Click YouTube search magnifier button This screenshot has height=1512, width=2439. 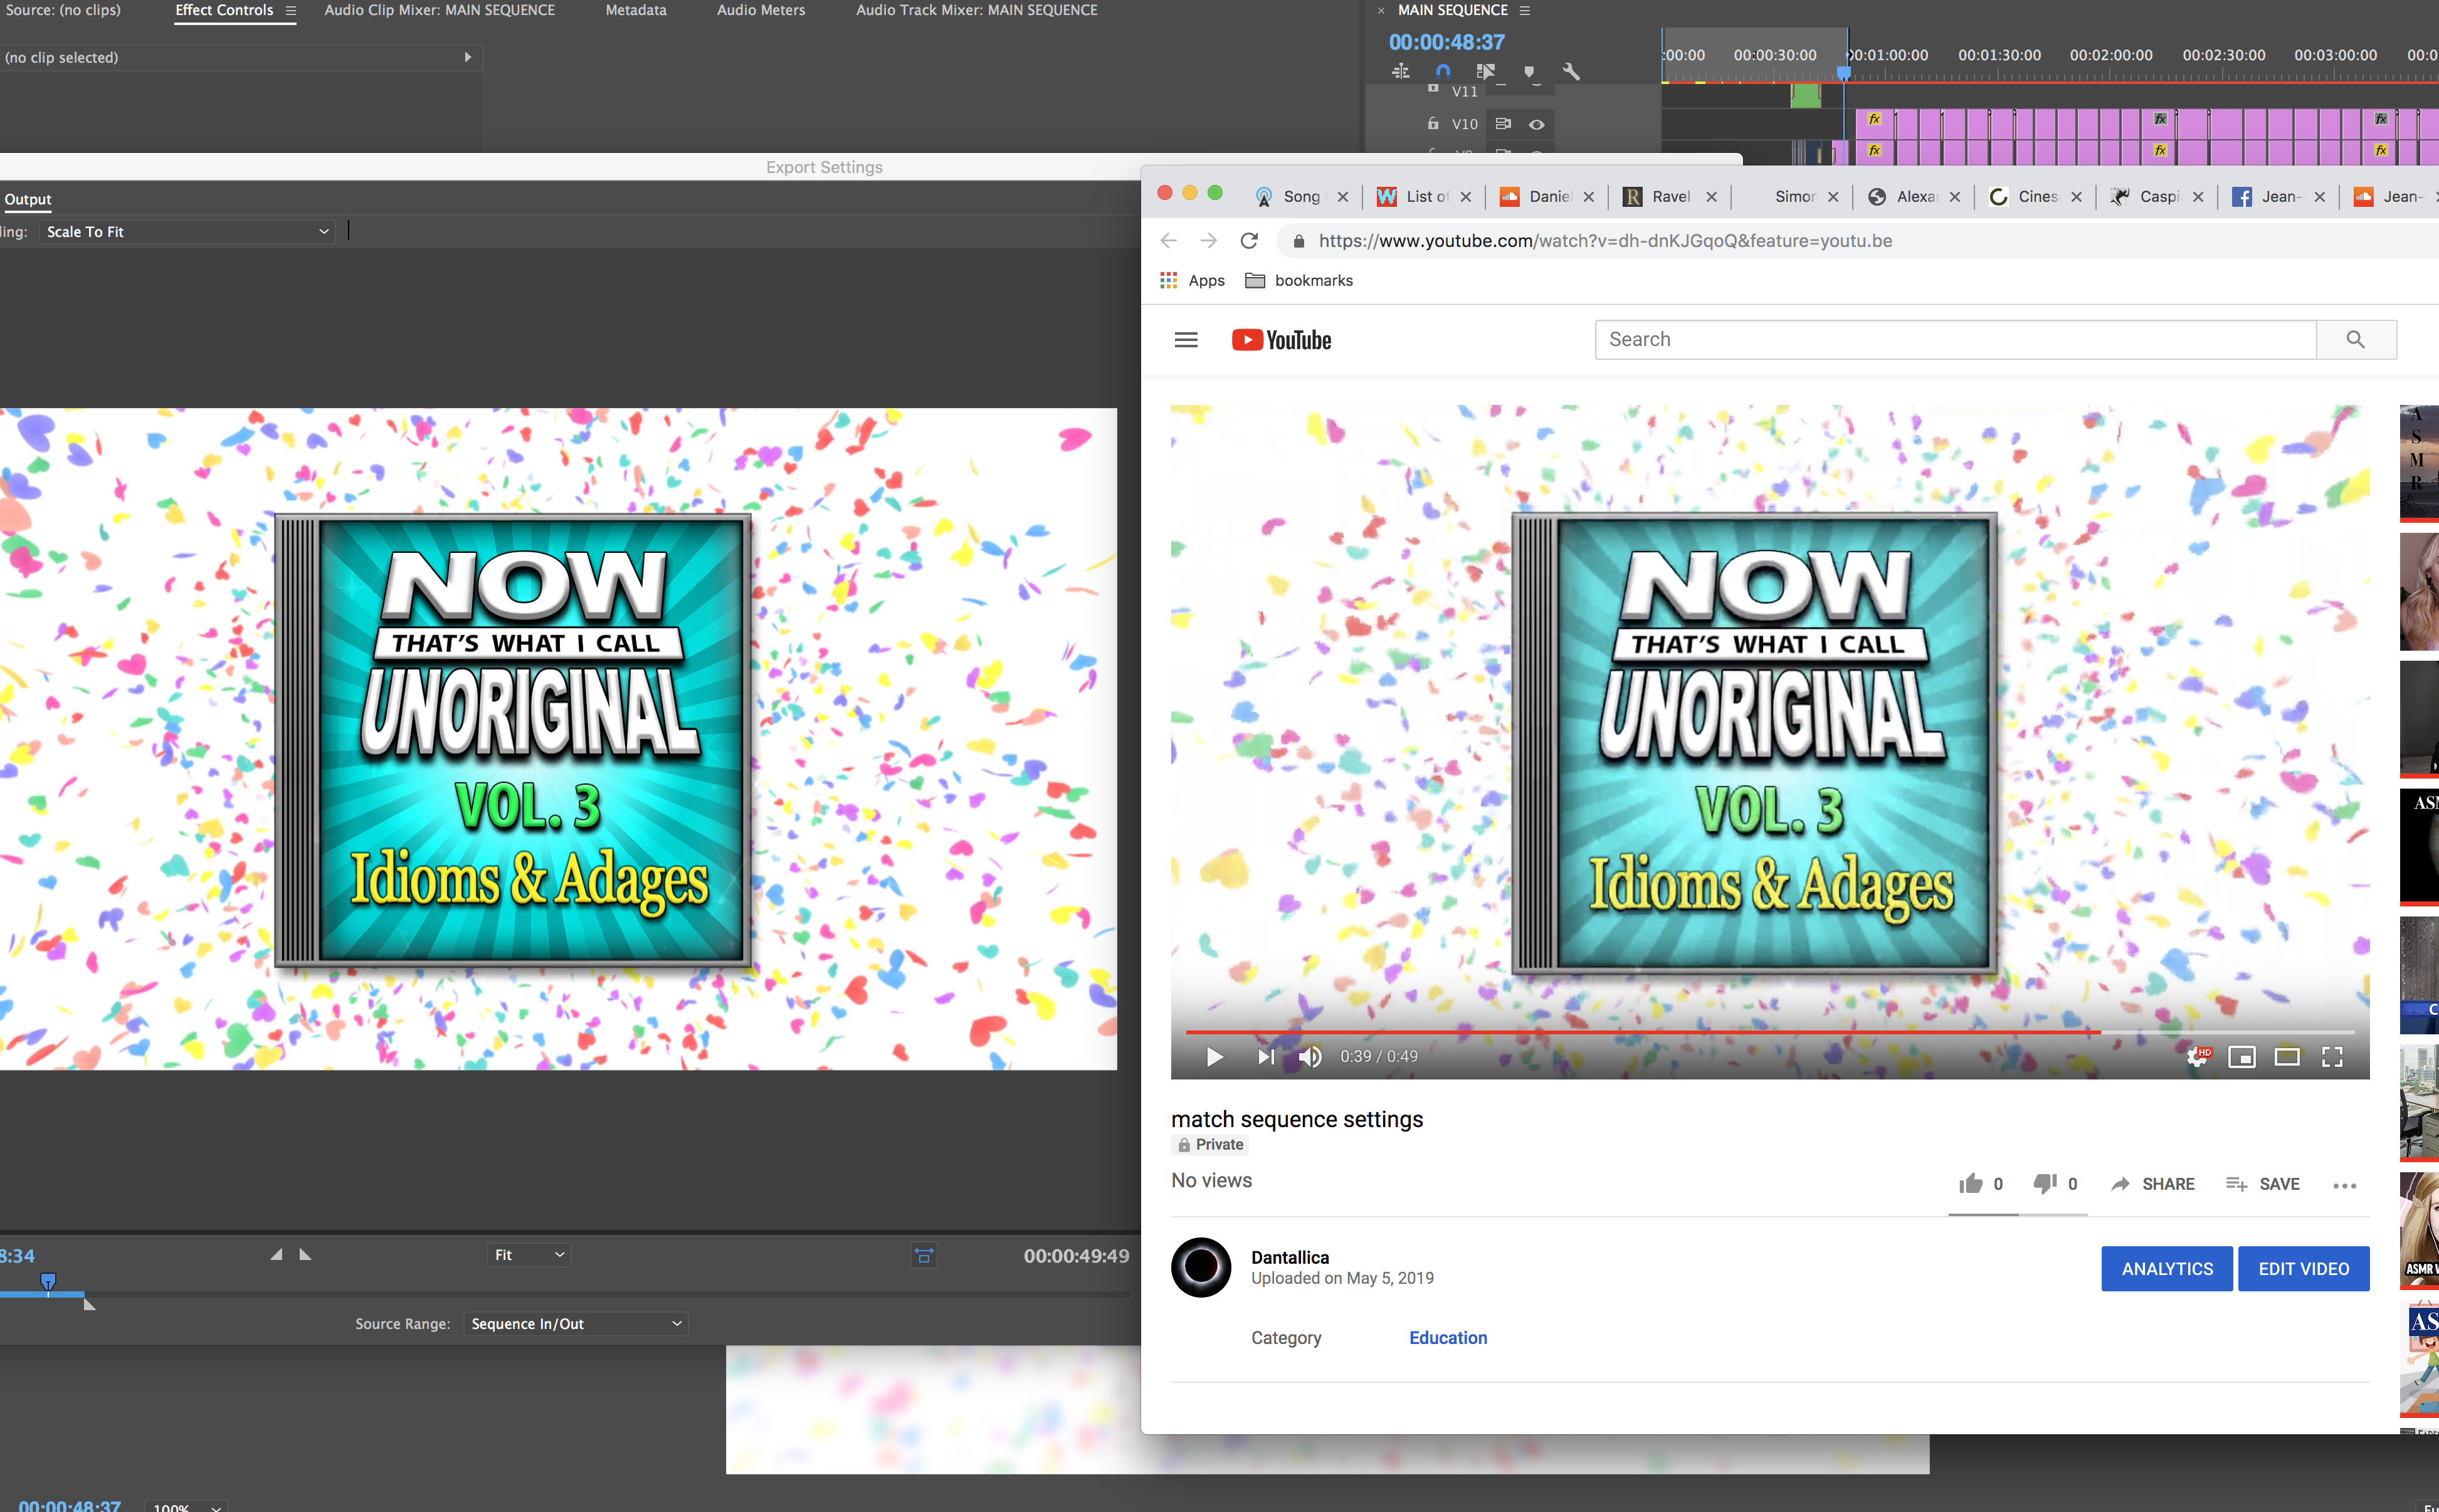coord(2356,340)
